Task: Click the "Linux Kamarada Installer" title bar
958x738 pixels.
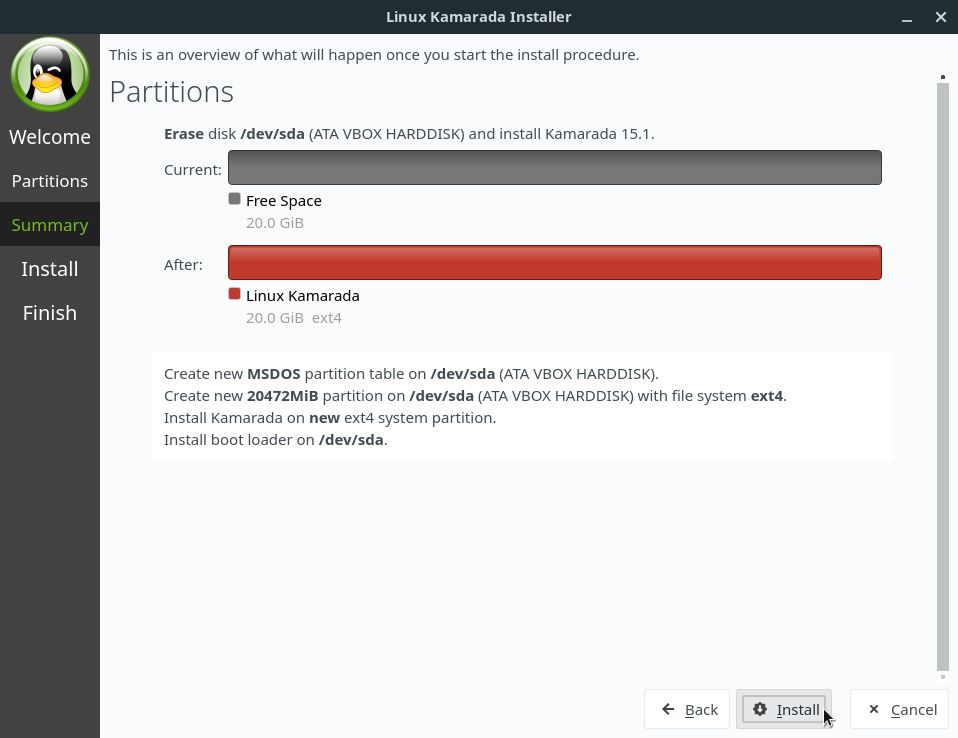Action: coord(478,17)
